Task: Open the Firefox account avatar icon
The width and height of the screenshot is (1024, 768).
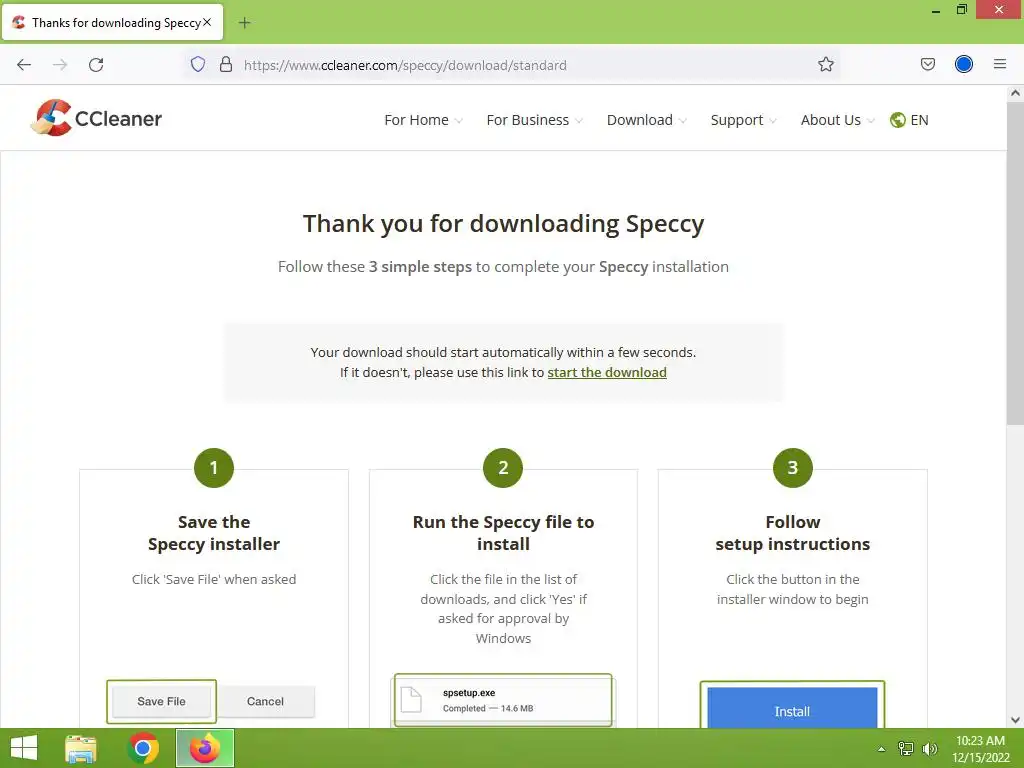Action: point(964,64)
